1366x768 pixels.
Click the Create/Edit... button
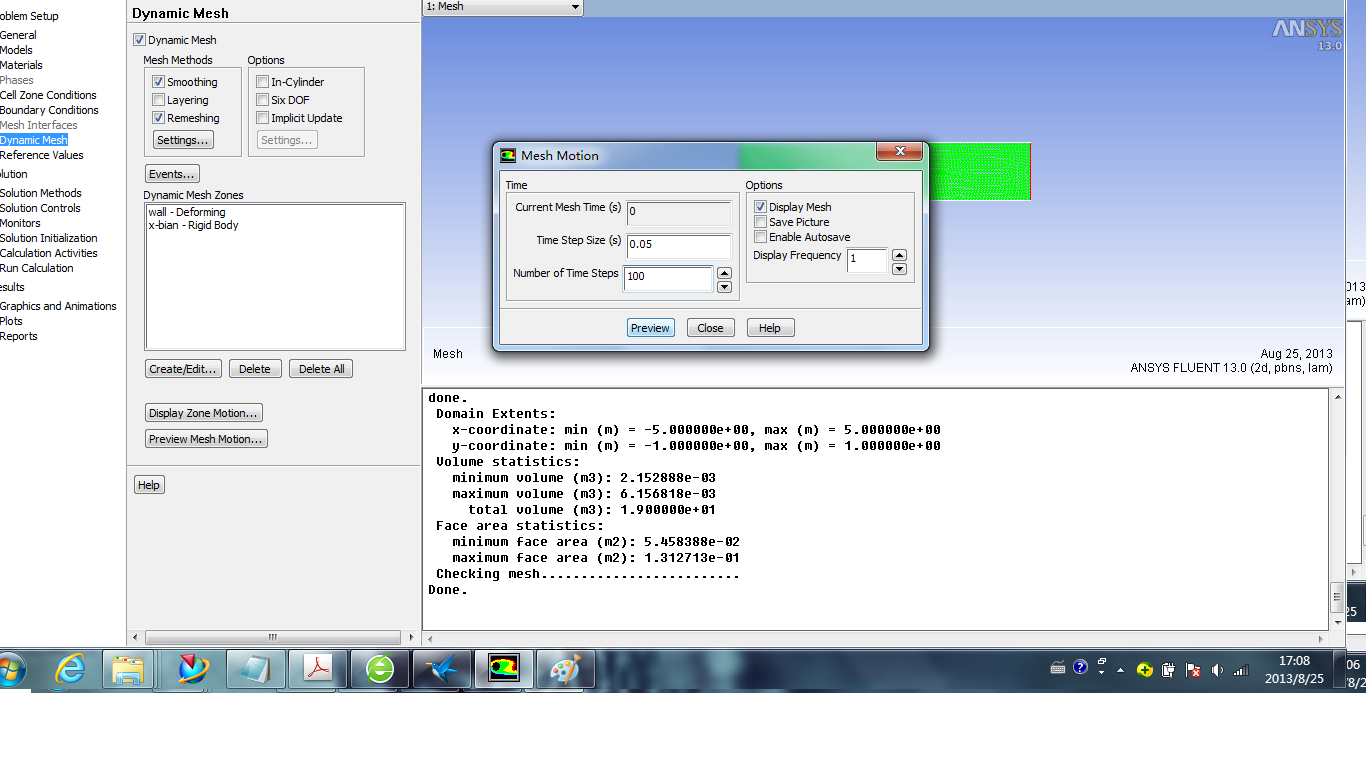[x=183, y=369]
